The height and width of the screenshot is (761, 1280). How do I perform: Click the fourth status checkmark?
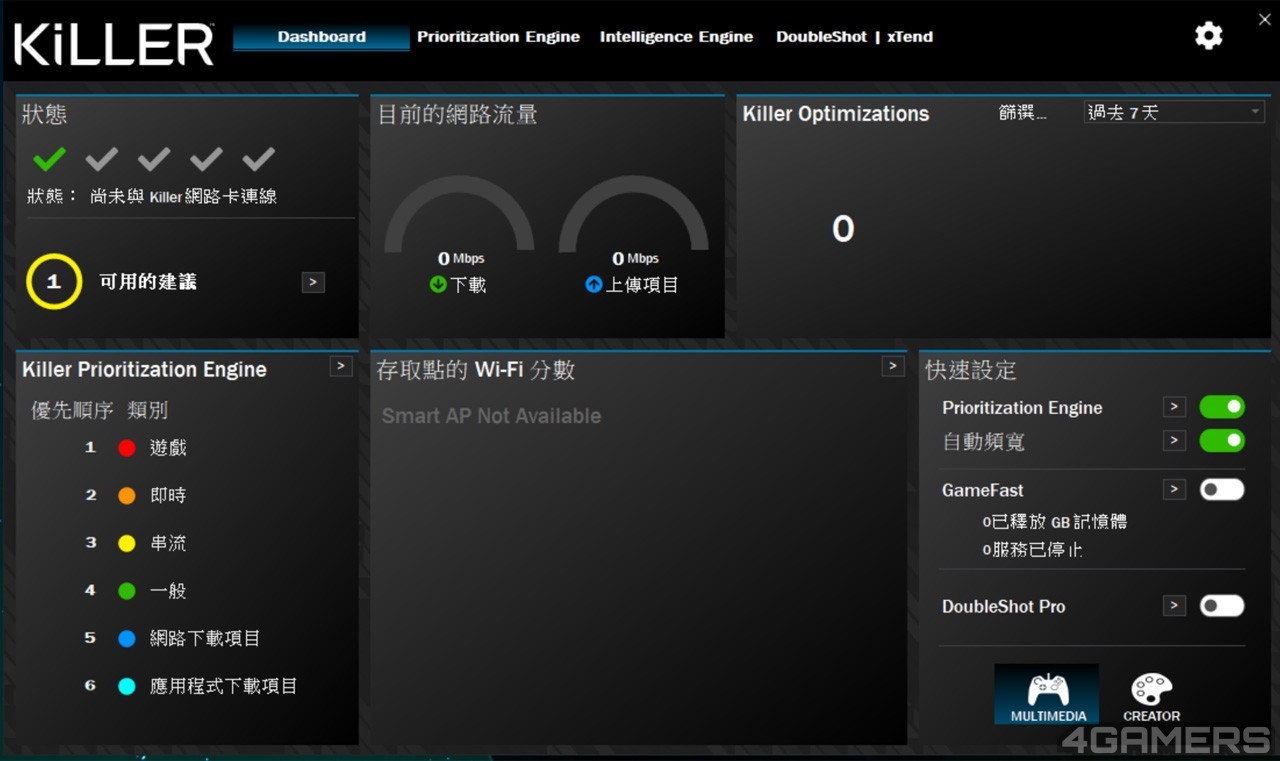pos(206,158)
